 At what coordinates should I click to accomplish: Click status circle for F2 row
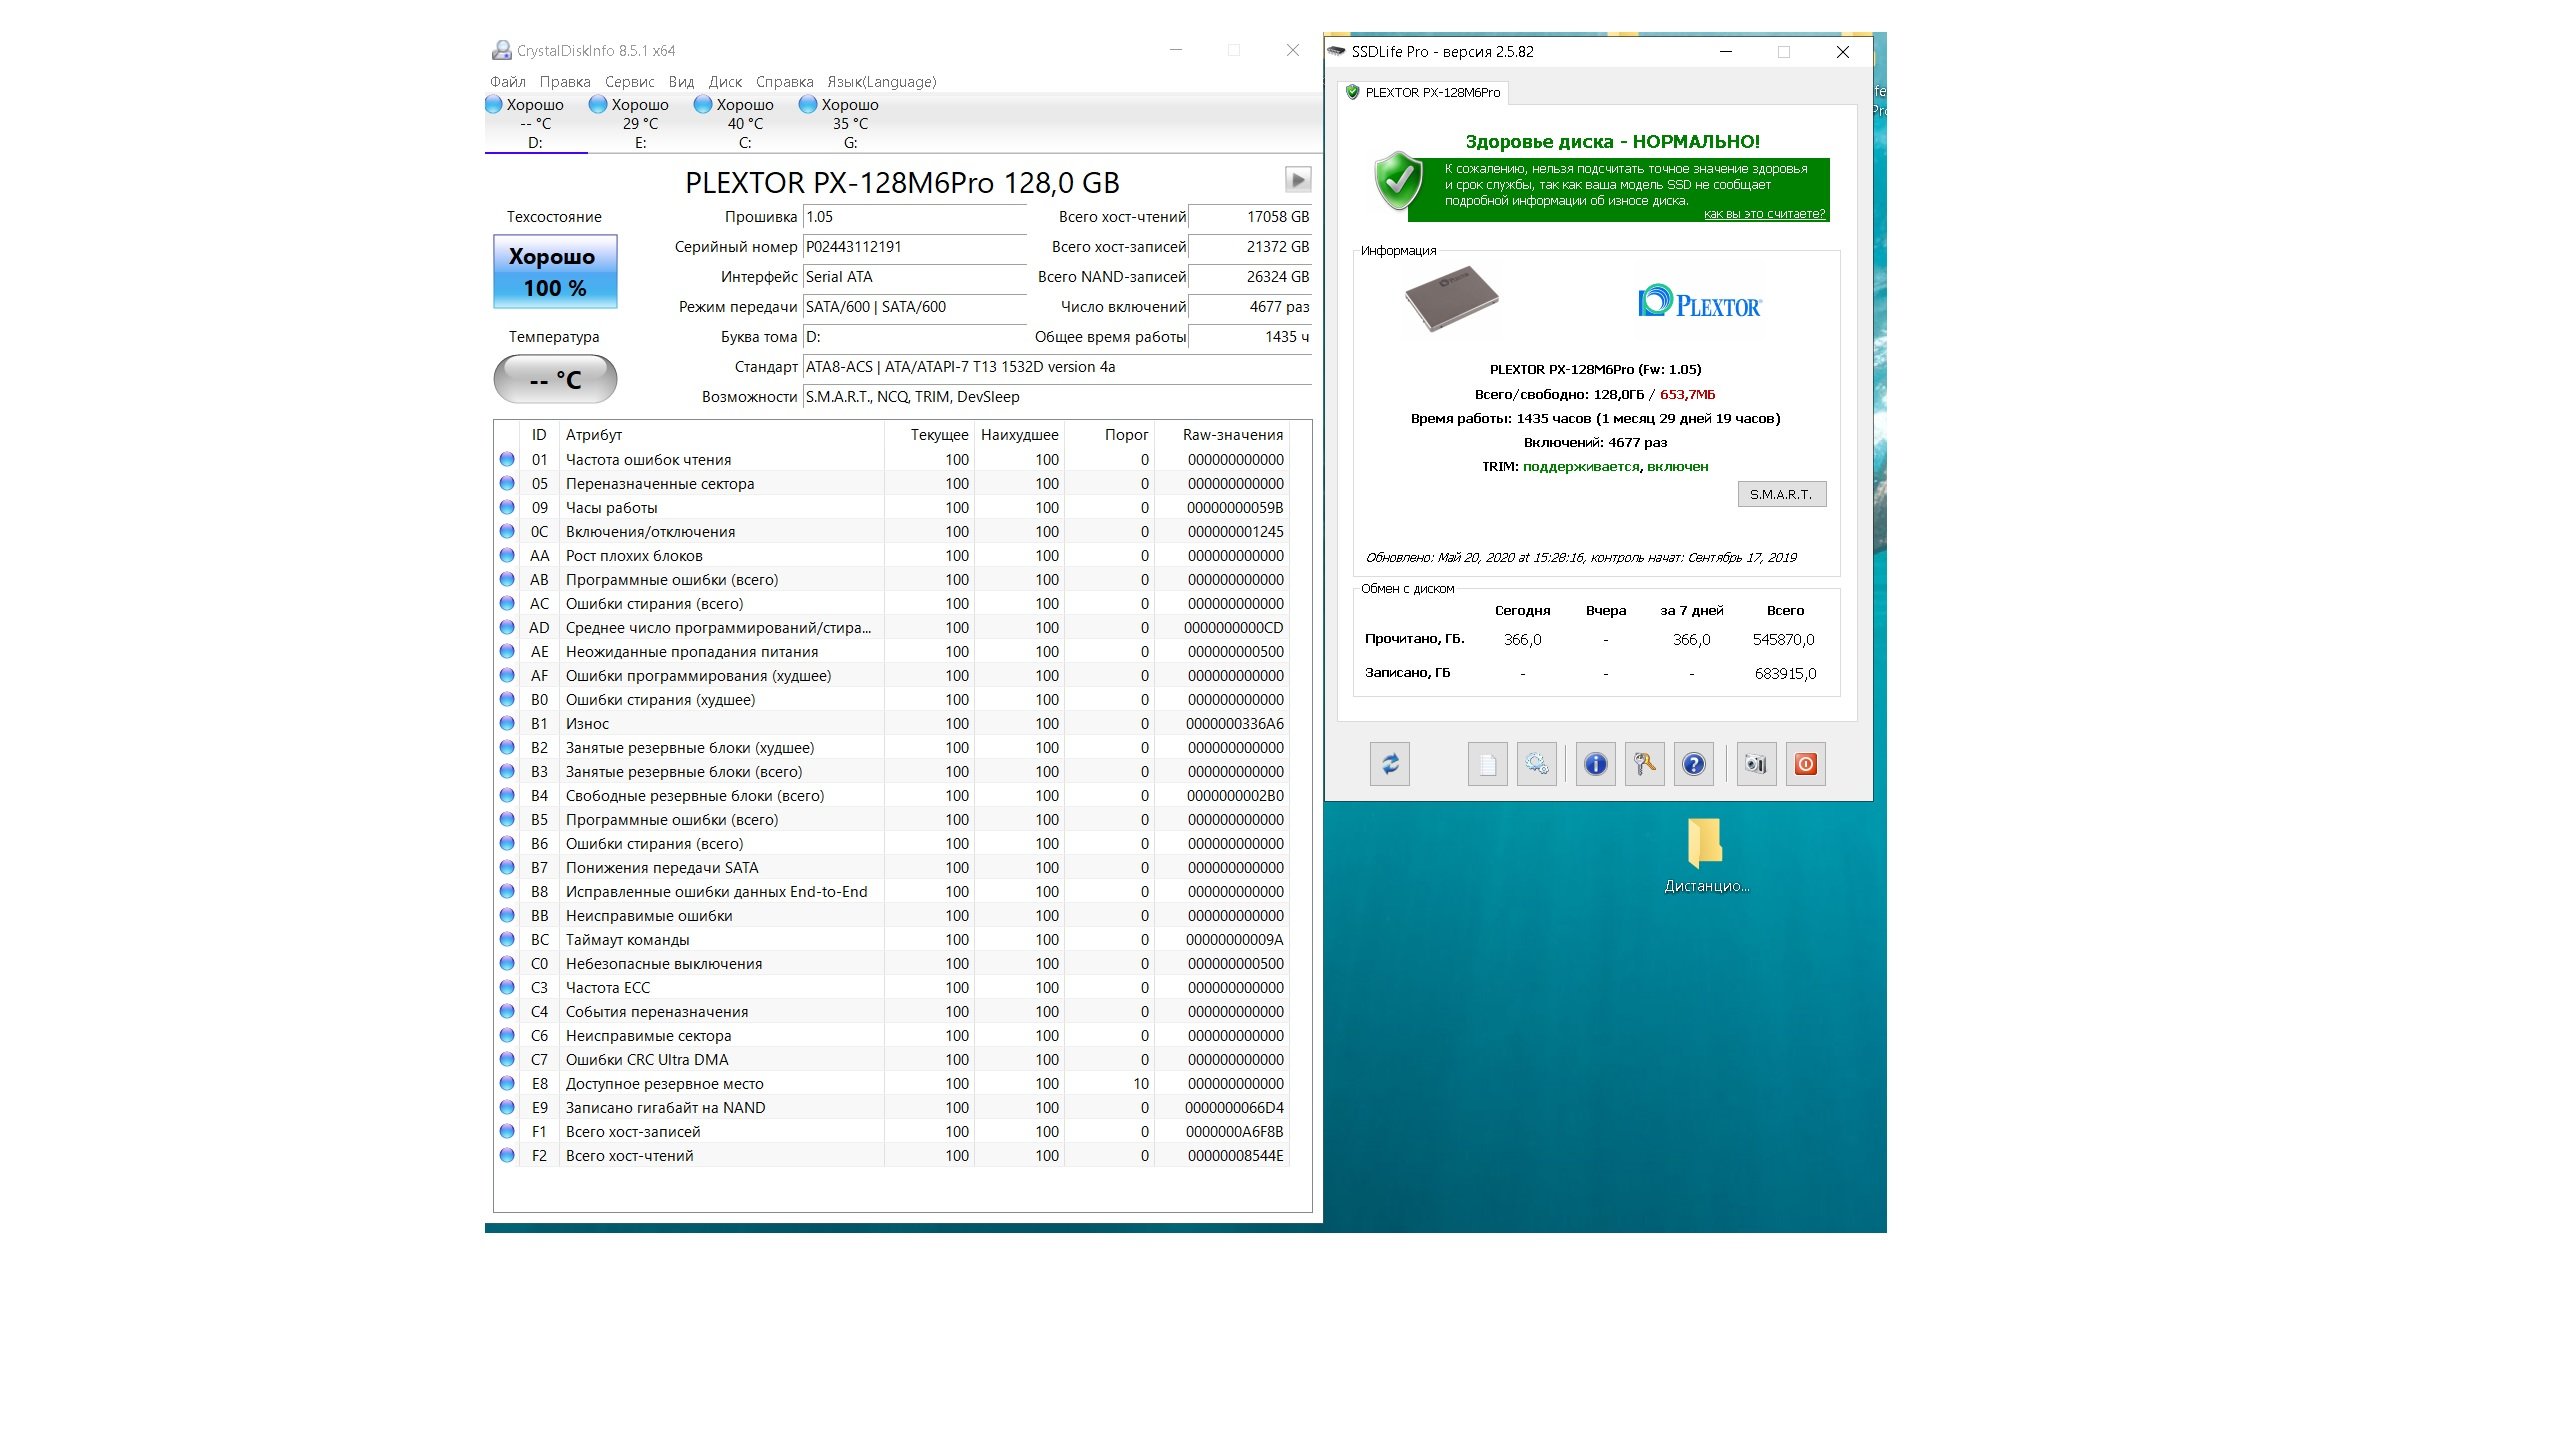coord(507,1155)
